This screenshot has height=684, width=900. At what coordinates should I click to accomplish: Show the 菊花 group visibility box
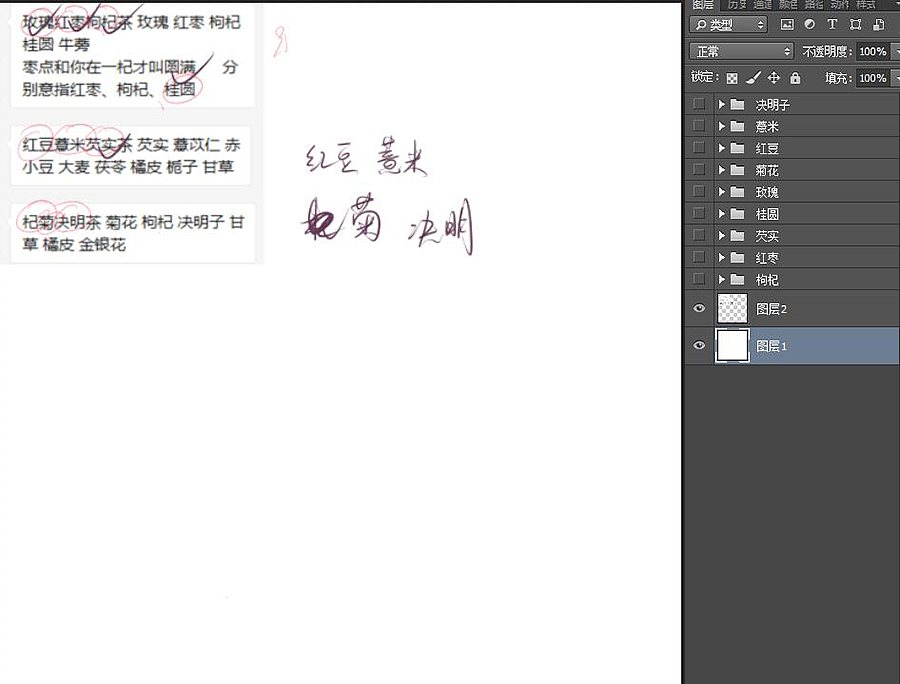(x=699, y=169)
